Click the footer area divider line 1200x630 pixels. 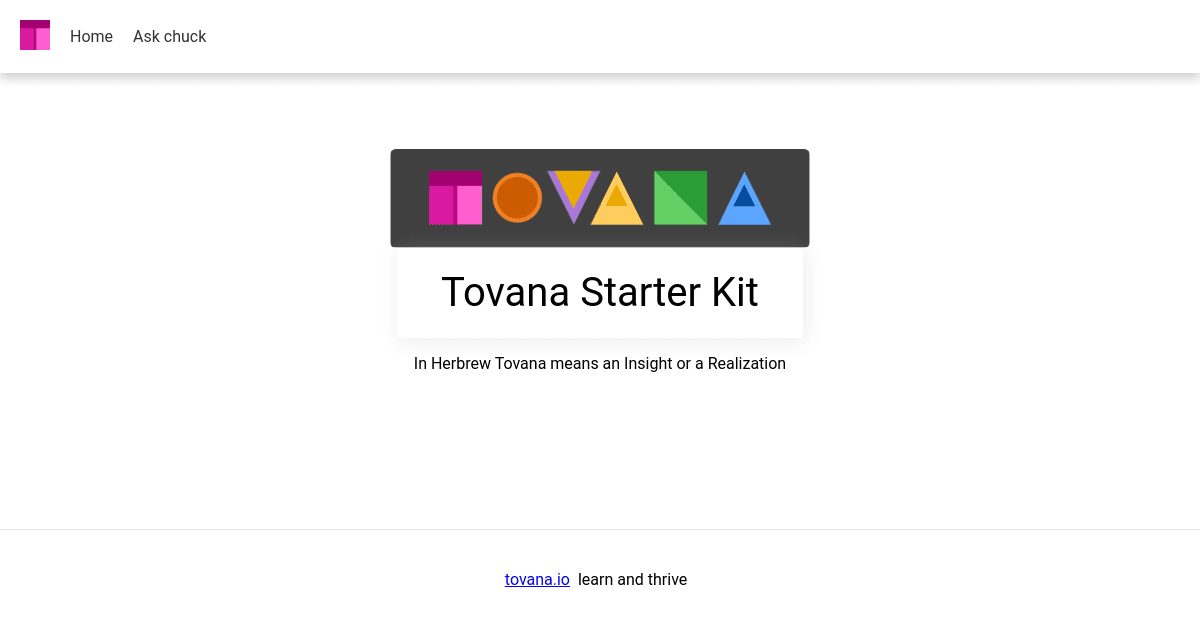click(x=600, y=529)
